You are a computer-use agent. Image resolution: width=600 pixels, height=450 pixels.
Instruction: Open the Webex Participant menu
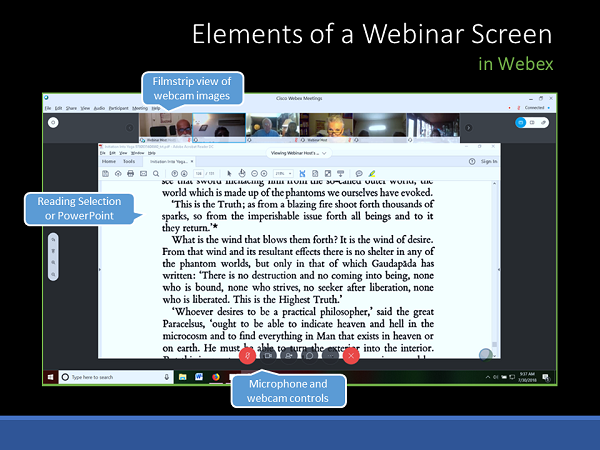point(119,108)
